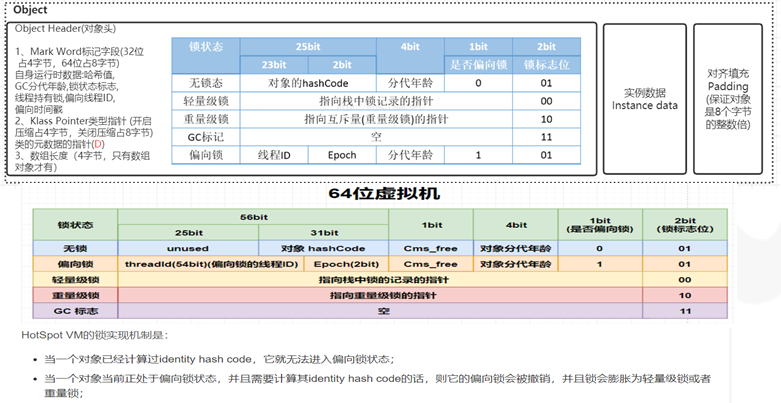781x403 pixels.
Task: Click the "线程ID" cell
Action: pos(274,155)
